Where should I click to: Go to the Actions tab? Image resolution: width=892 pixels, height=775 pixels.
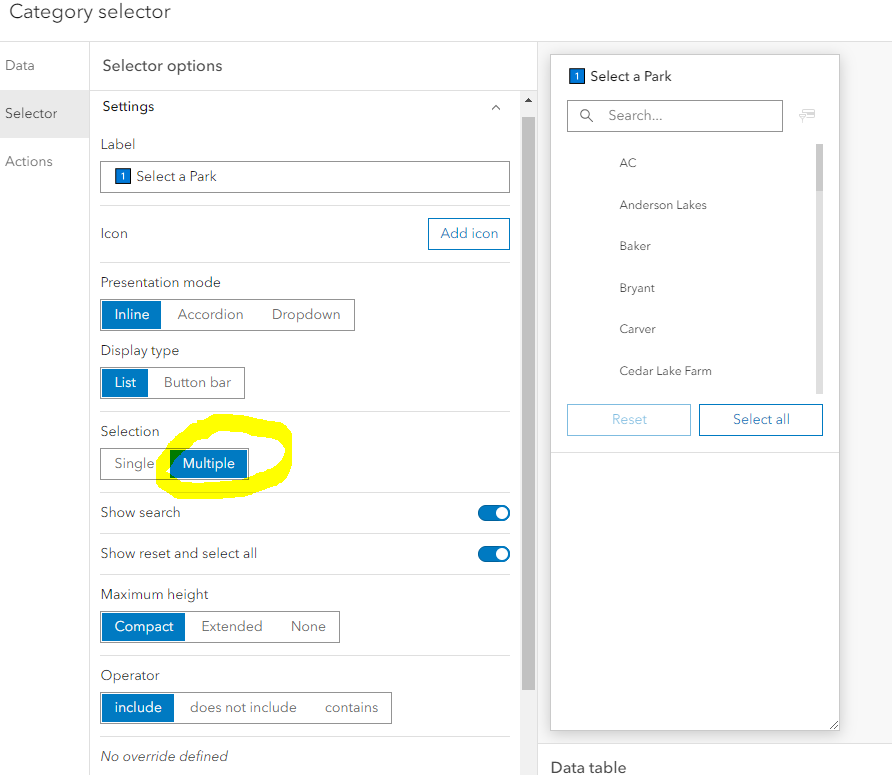pos(29,162)
